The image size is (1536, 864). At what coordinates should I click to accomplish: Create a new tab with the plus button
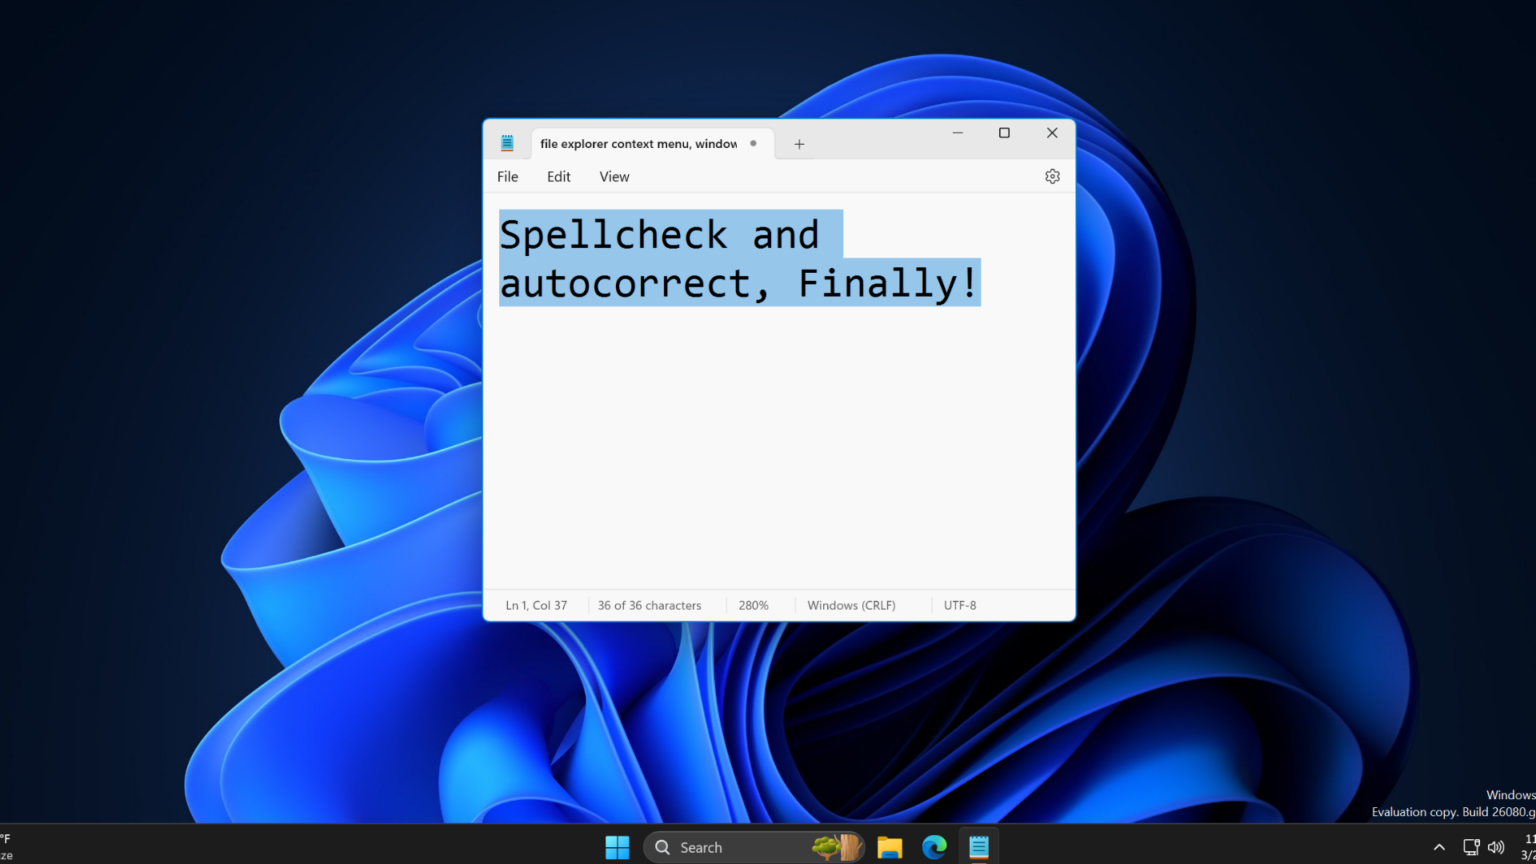click(x=798, y=144)
